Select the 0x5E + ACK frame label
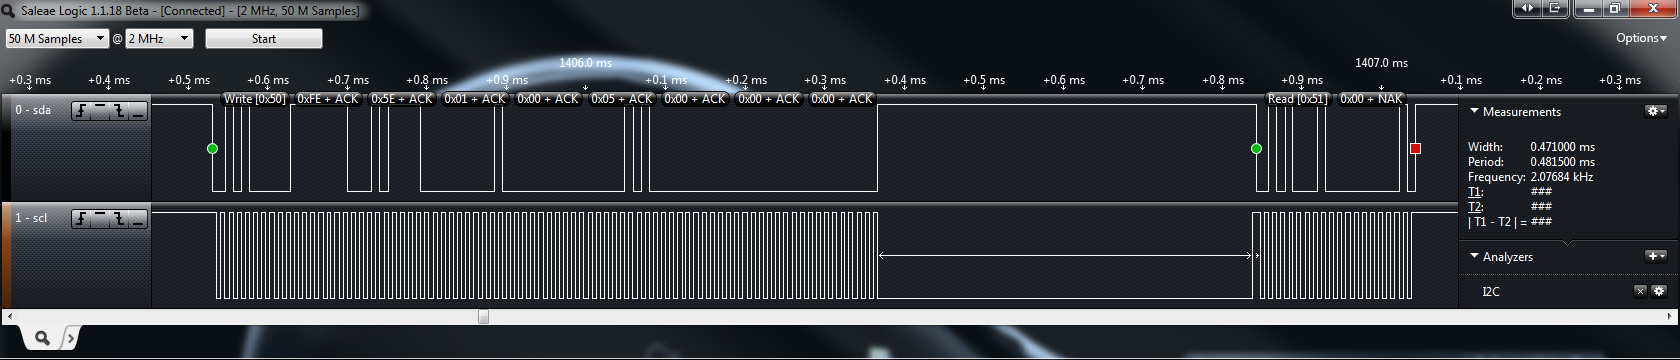The height and width of the screenshot is (360, 1680). [x=401, y=99]
